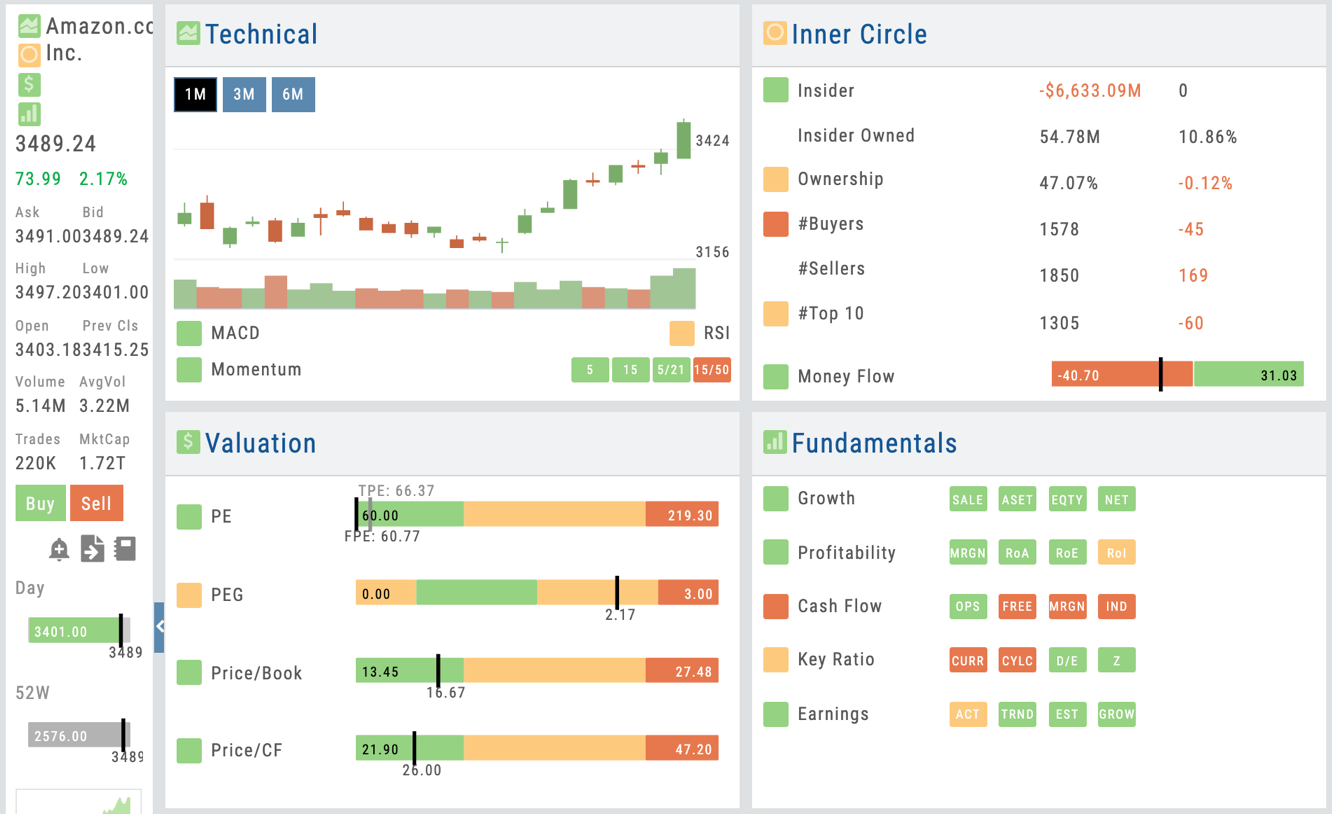Click the orange RSI indicator square
The width and height of the screenshot is (1332, 814).
tap(682, 333)
